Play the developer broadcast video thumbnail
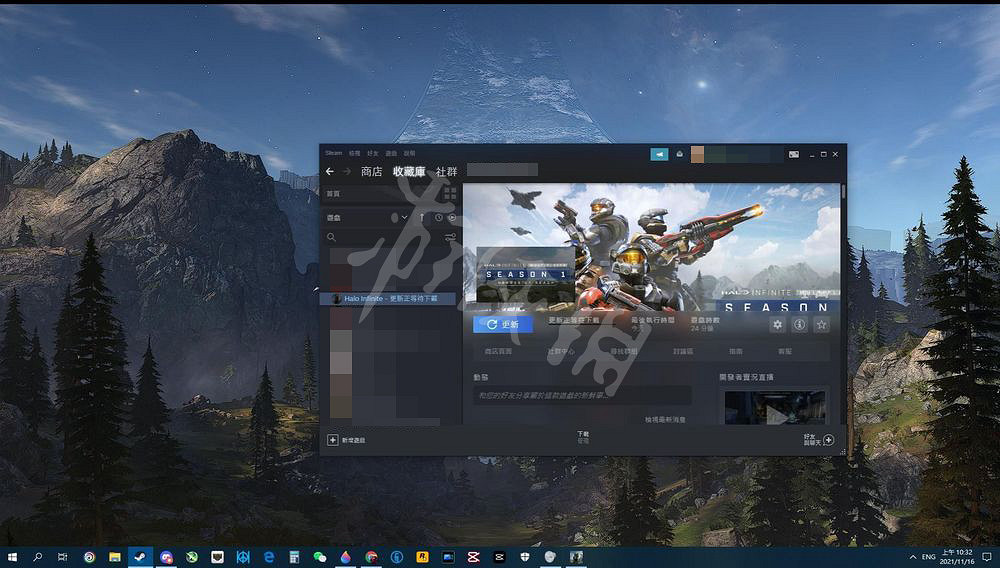The width and height of the screenshot is (1000, 568). click(x=772, y=407)
